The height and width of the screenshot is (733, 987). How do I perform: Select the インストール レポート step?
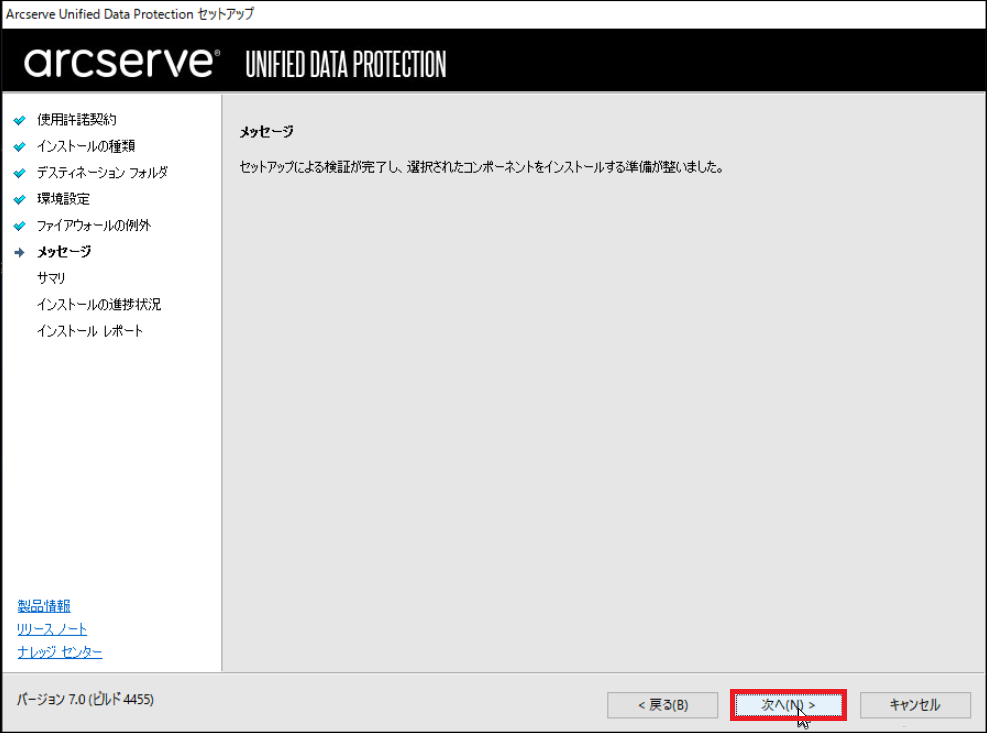pyautogui.click(x=90, y=331)
